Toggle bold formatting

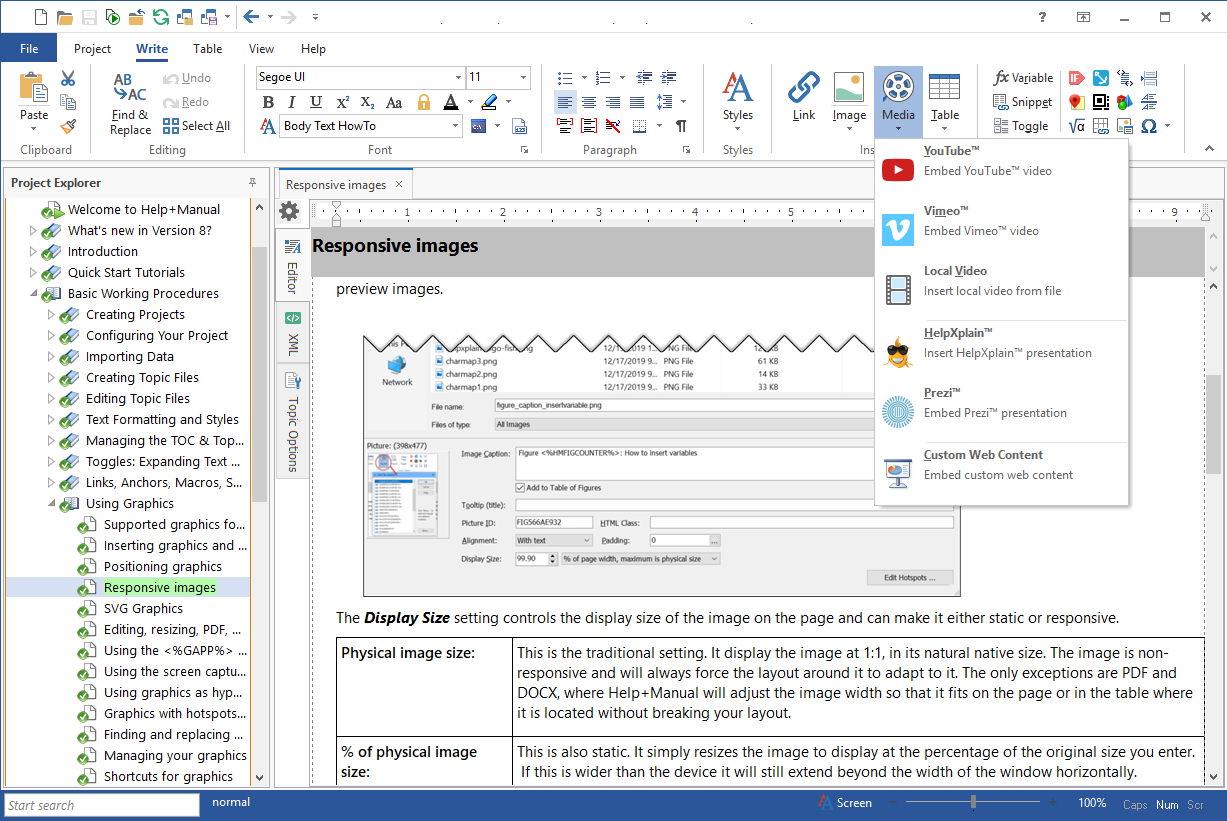click(x=268, y=102)
